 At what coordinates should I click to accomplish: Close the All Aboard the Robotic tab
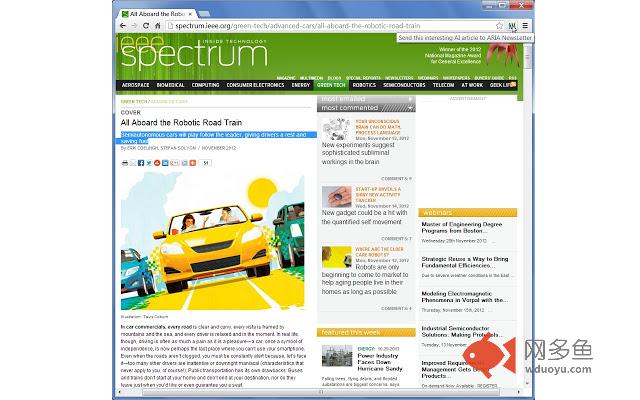(x=190, y=14)
